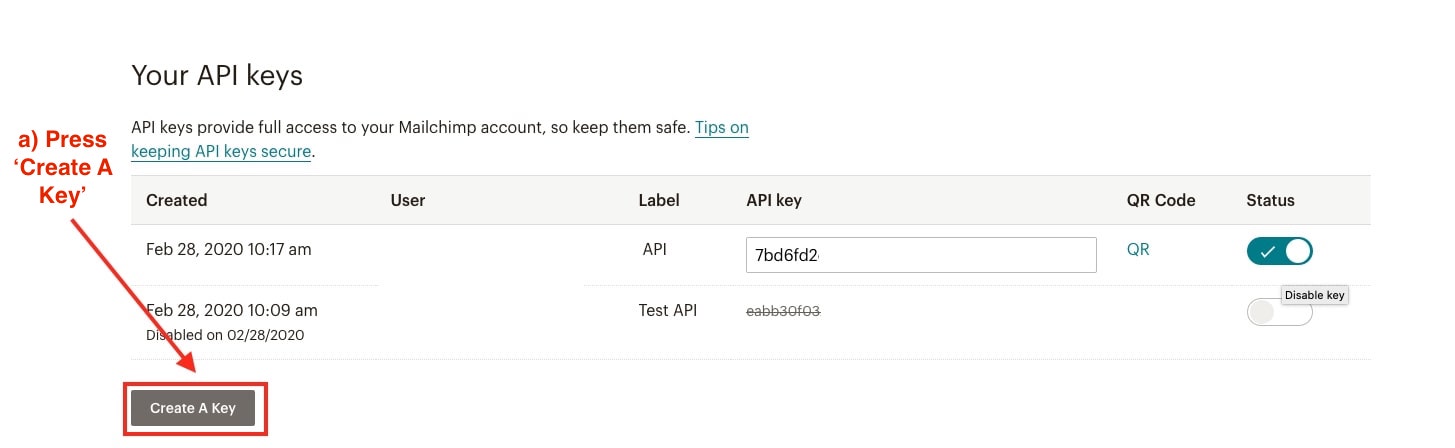Click the 10:17 am creation date
Screen dimensions: 1455x448
tap(228, 249)
